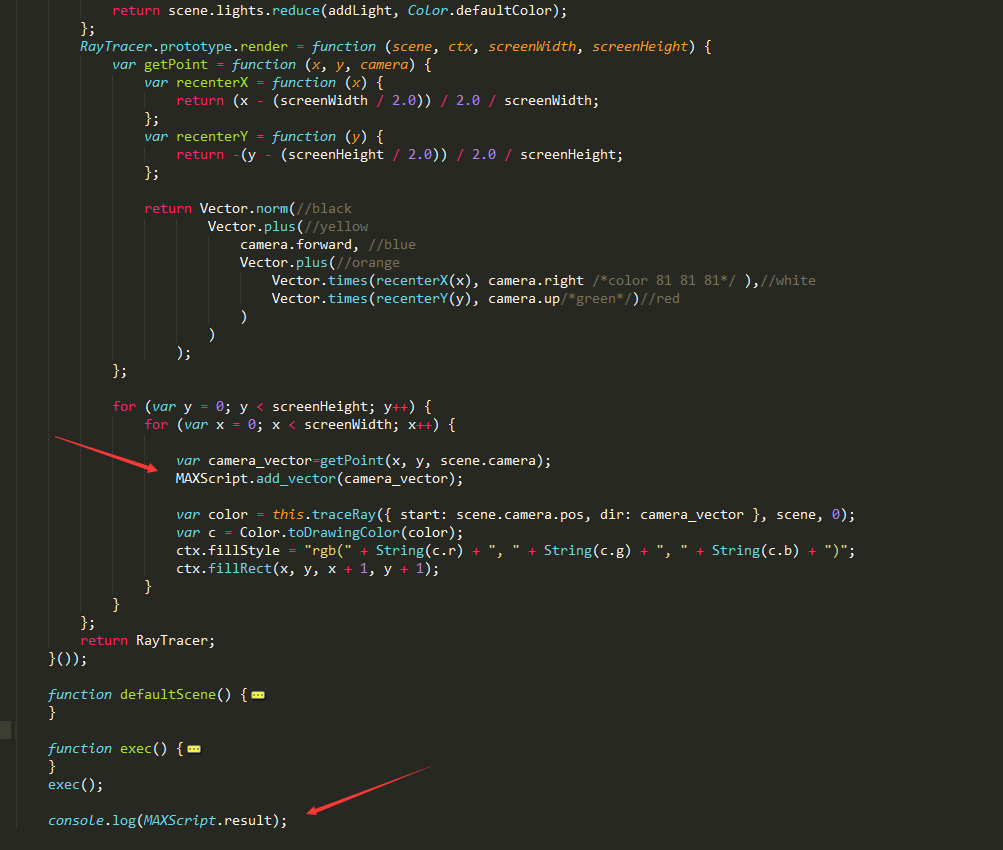1003x850 pixels.
Task: Click the outer for loop over screenHeight
Action: 270,407
